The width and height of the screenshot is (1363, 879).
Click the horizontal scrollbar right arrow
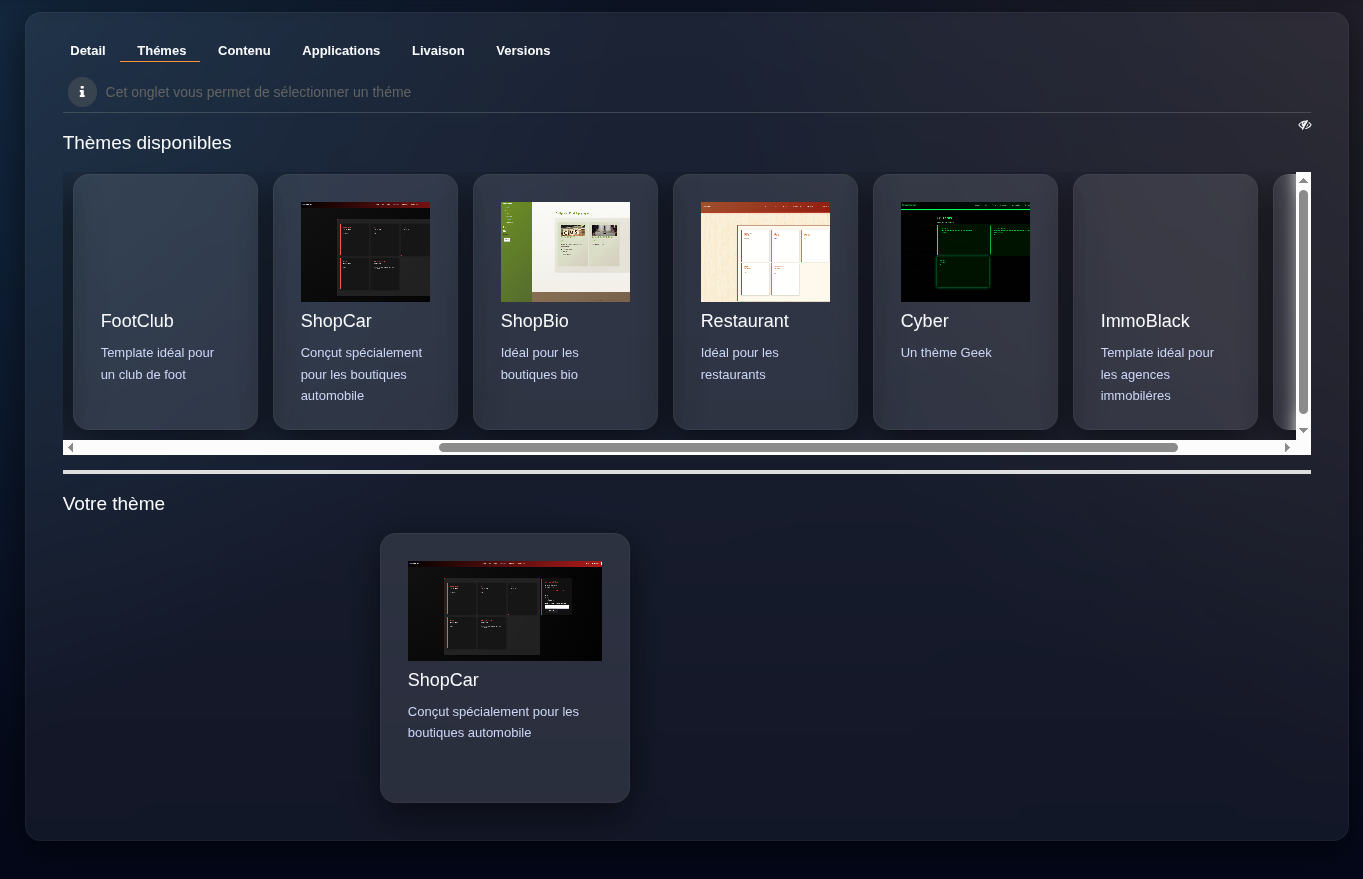tap(1287, 448)
